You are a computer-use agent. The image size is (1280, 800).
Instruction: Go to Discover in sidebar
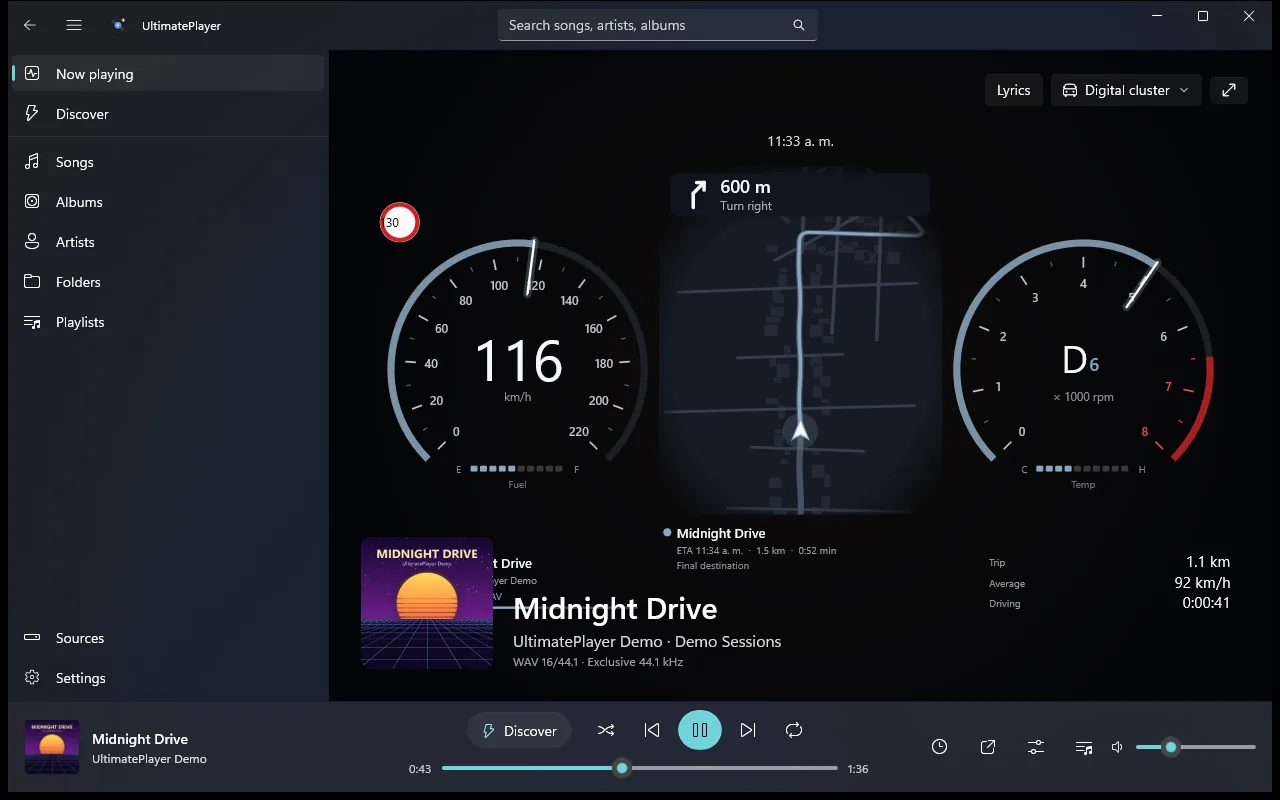pos(168,114)
